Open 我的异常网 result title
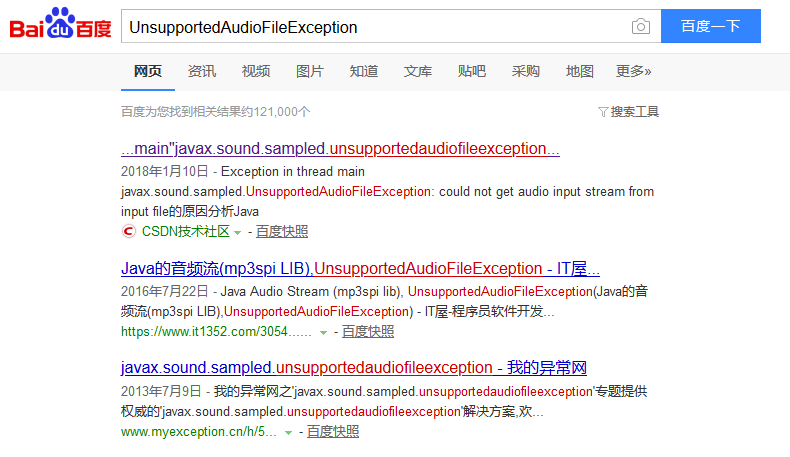Viewport: 790px width, 457px height. click(x=354, y=368)
